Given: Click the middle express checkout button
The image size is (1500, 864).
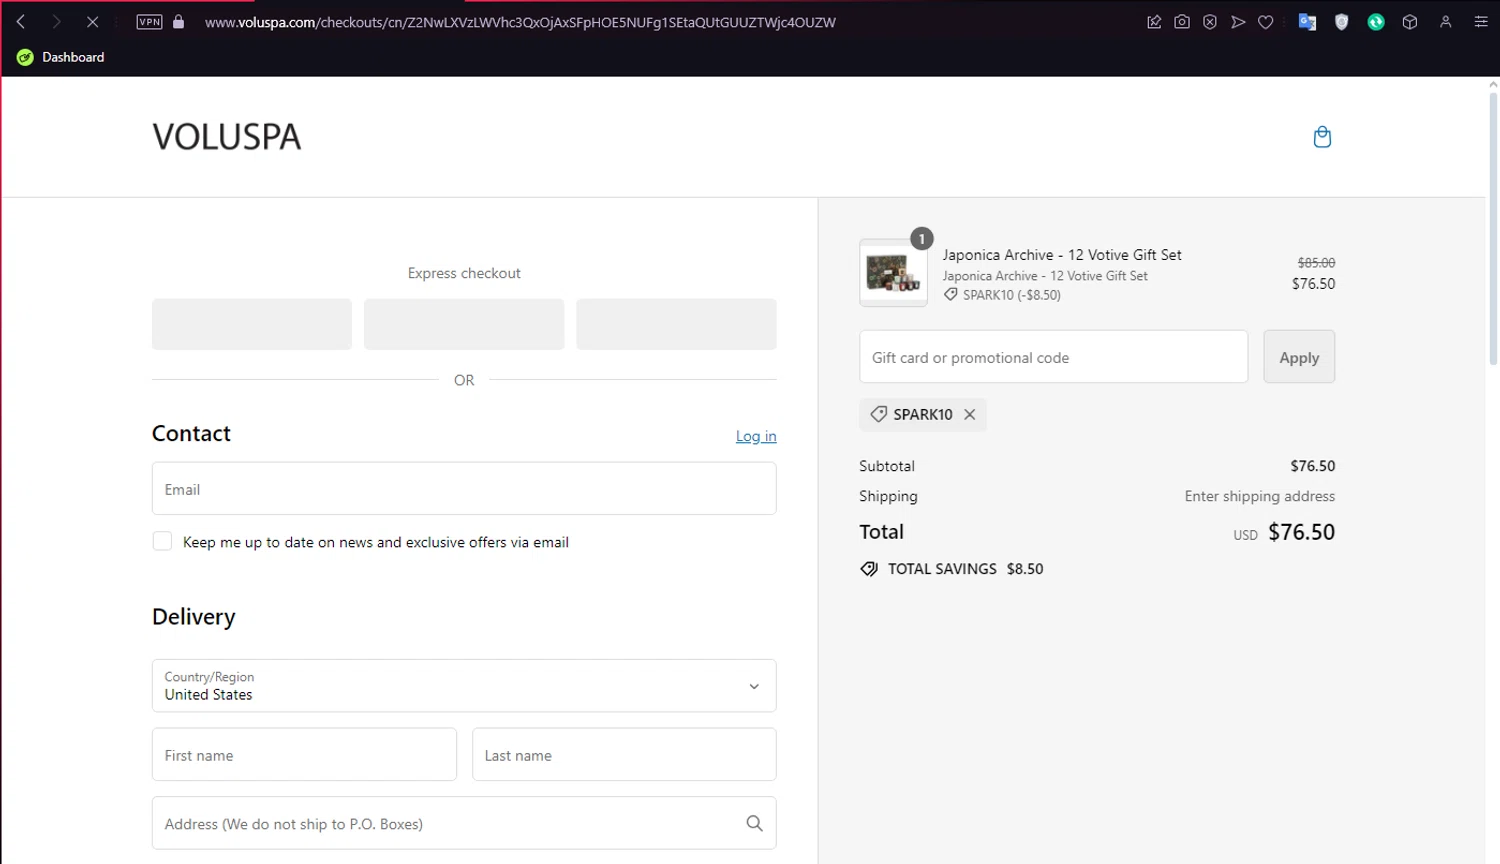Looking at the screenshot, I should coord(464,324).
